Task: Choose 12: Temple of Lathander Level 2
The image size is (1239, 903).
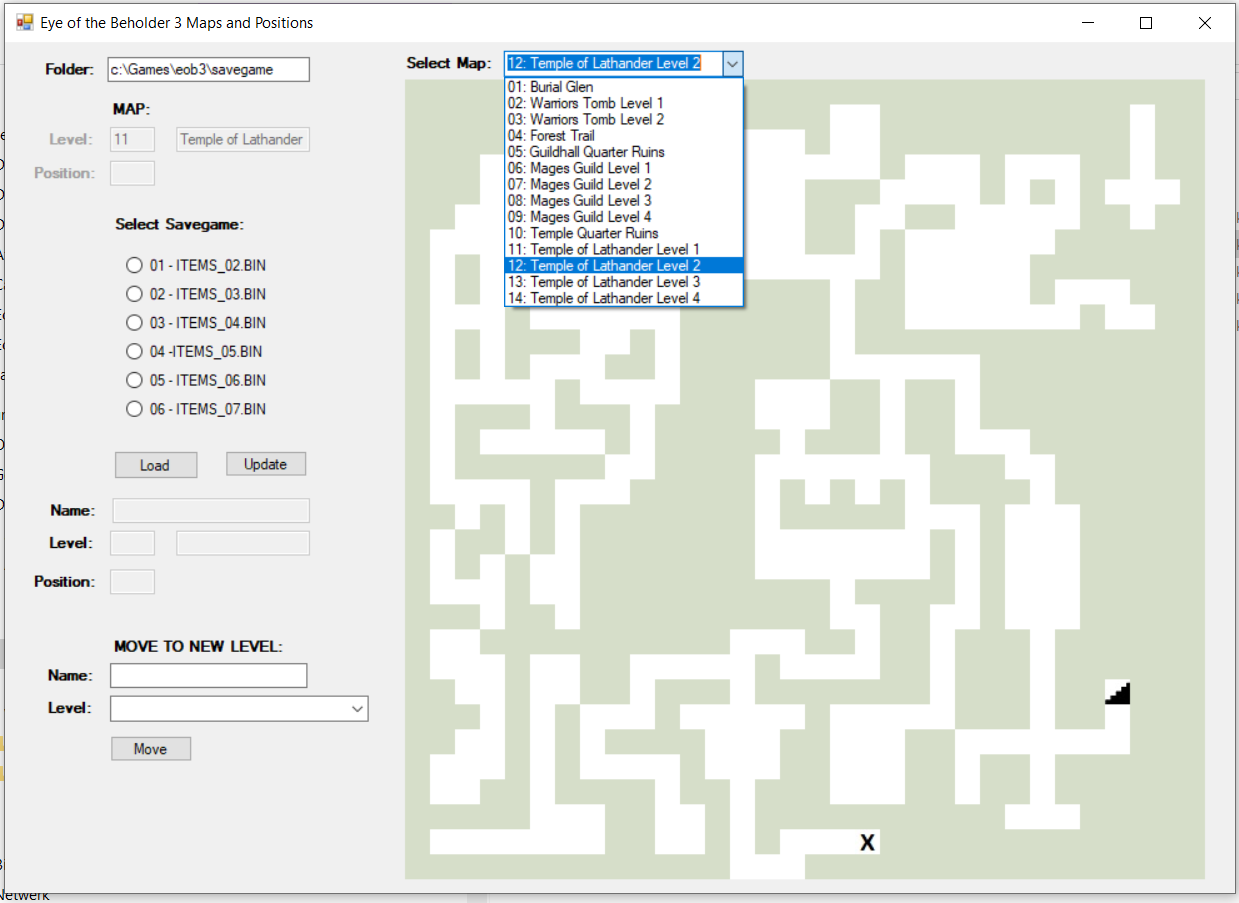Action: point(624,265)
